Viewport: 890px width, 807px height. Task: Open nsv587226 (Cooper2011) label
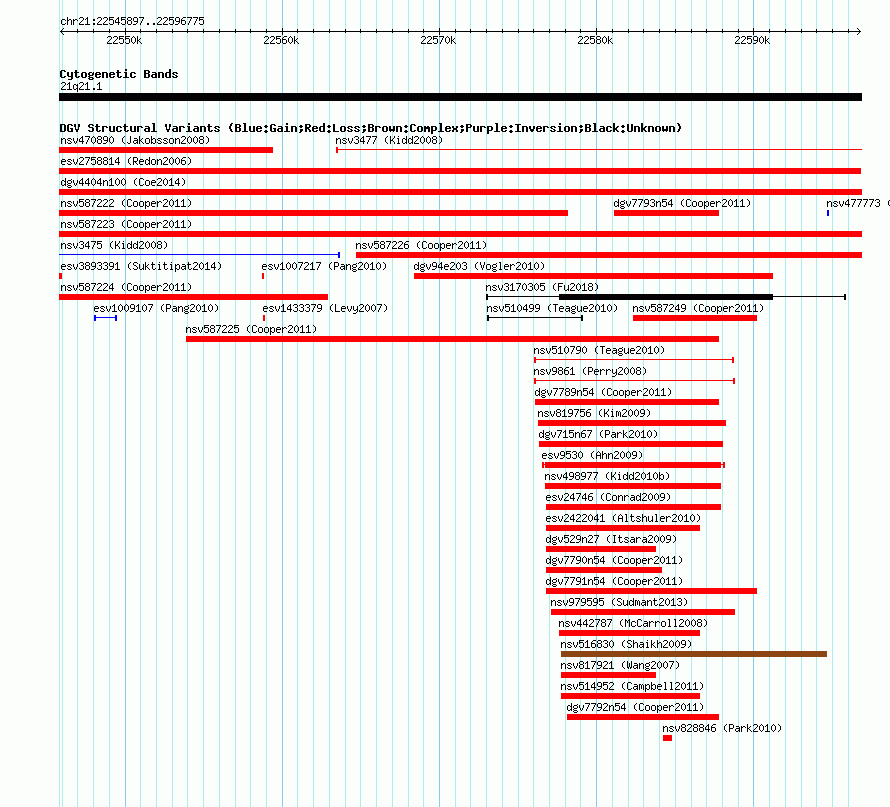pyautogui.click(x=421, y=245)
